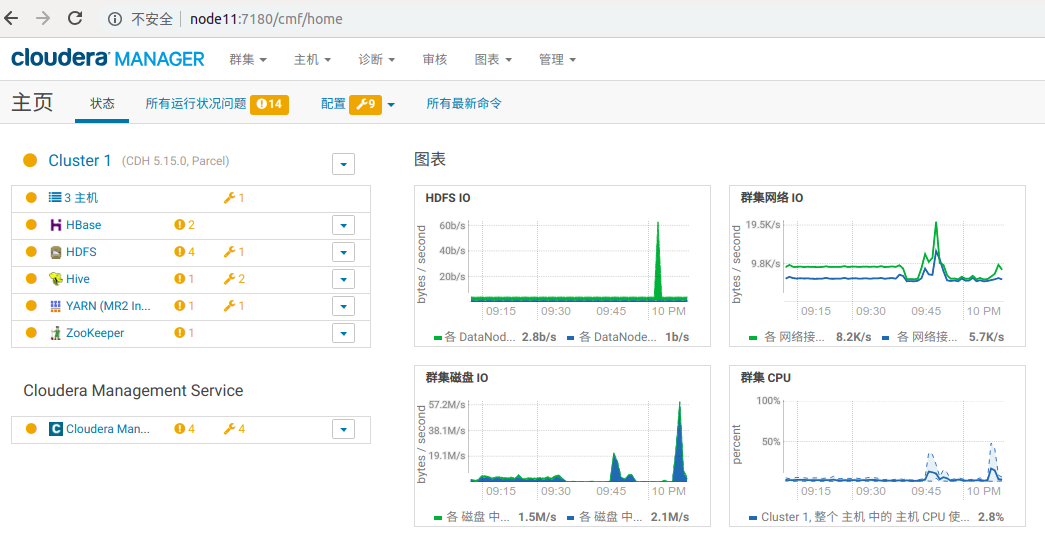The image size is (1045, 534).
Task: Open the Cloudera Man... service link
Action: 108,429
